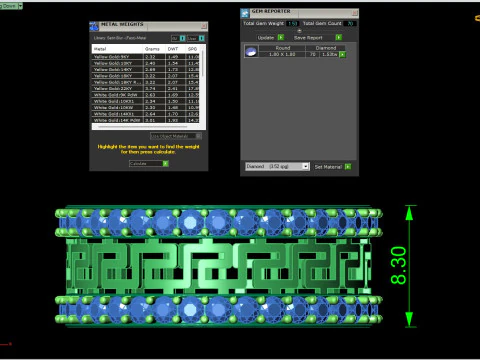This screenshot has height=360, width=480.
Task: Select the Yellow Gold 9KY row
Action: [x=145, y=57]
